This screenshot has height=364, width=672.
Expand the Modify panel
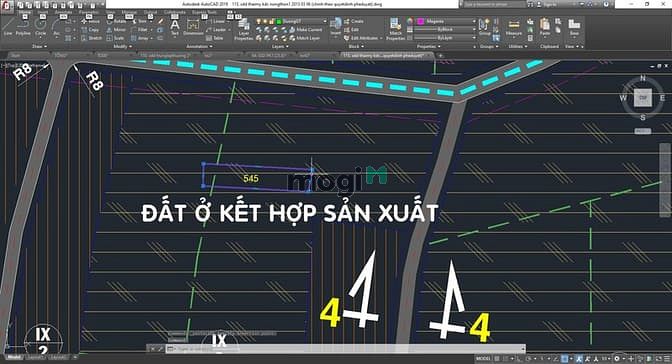tap(123, 46)
